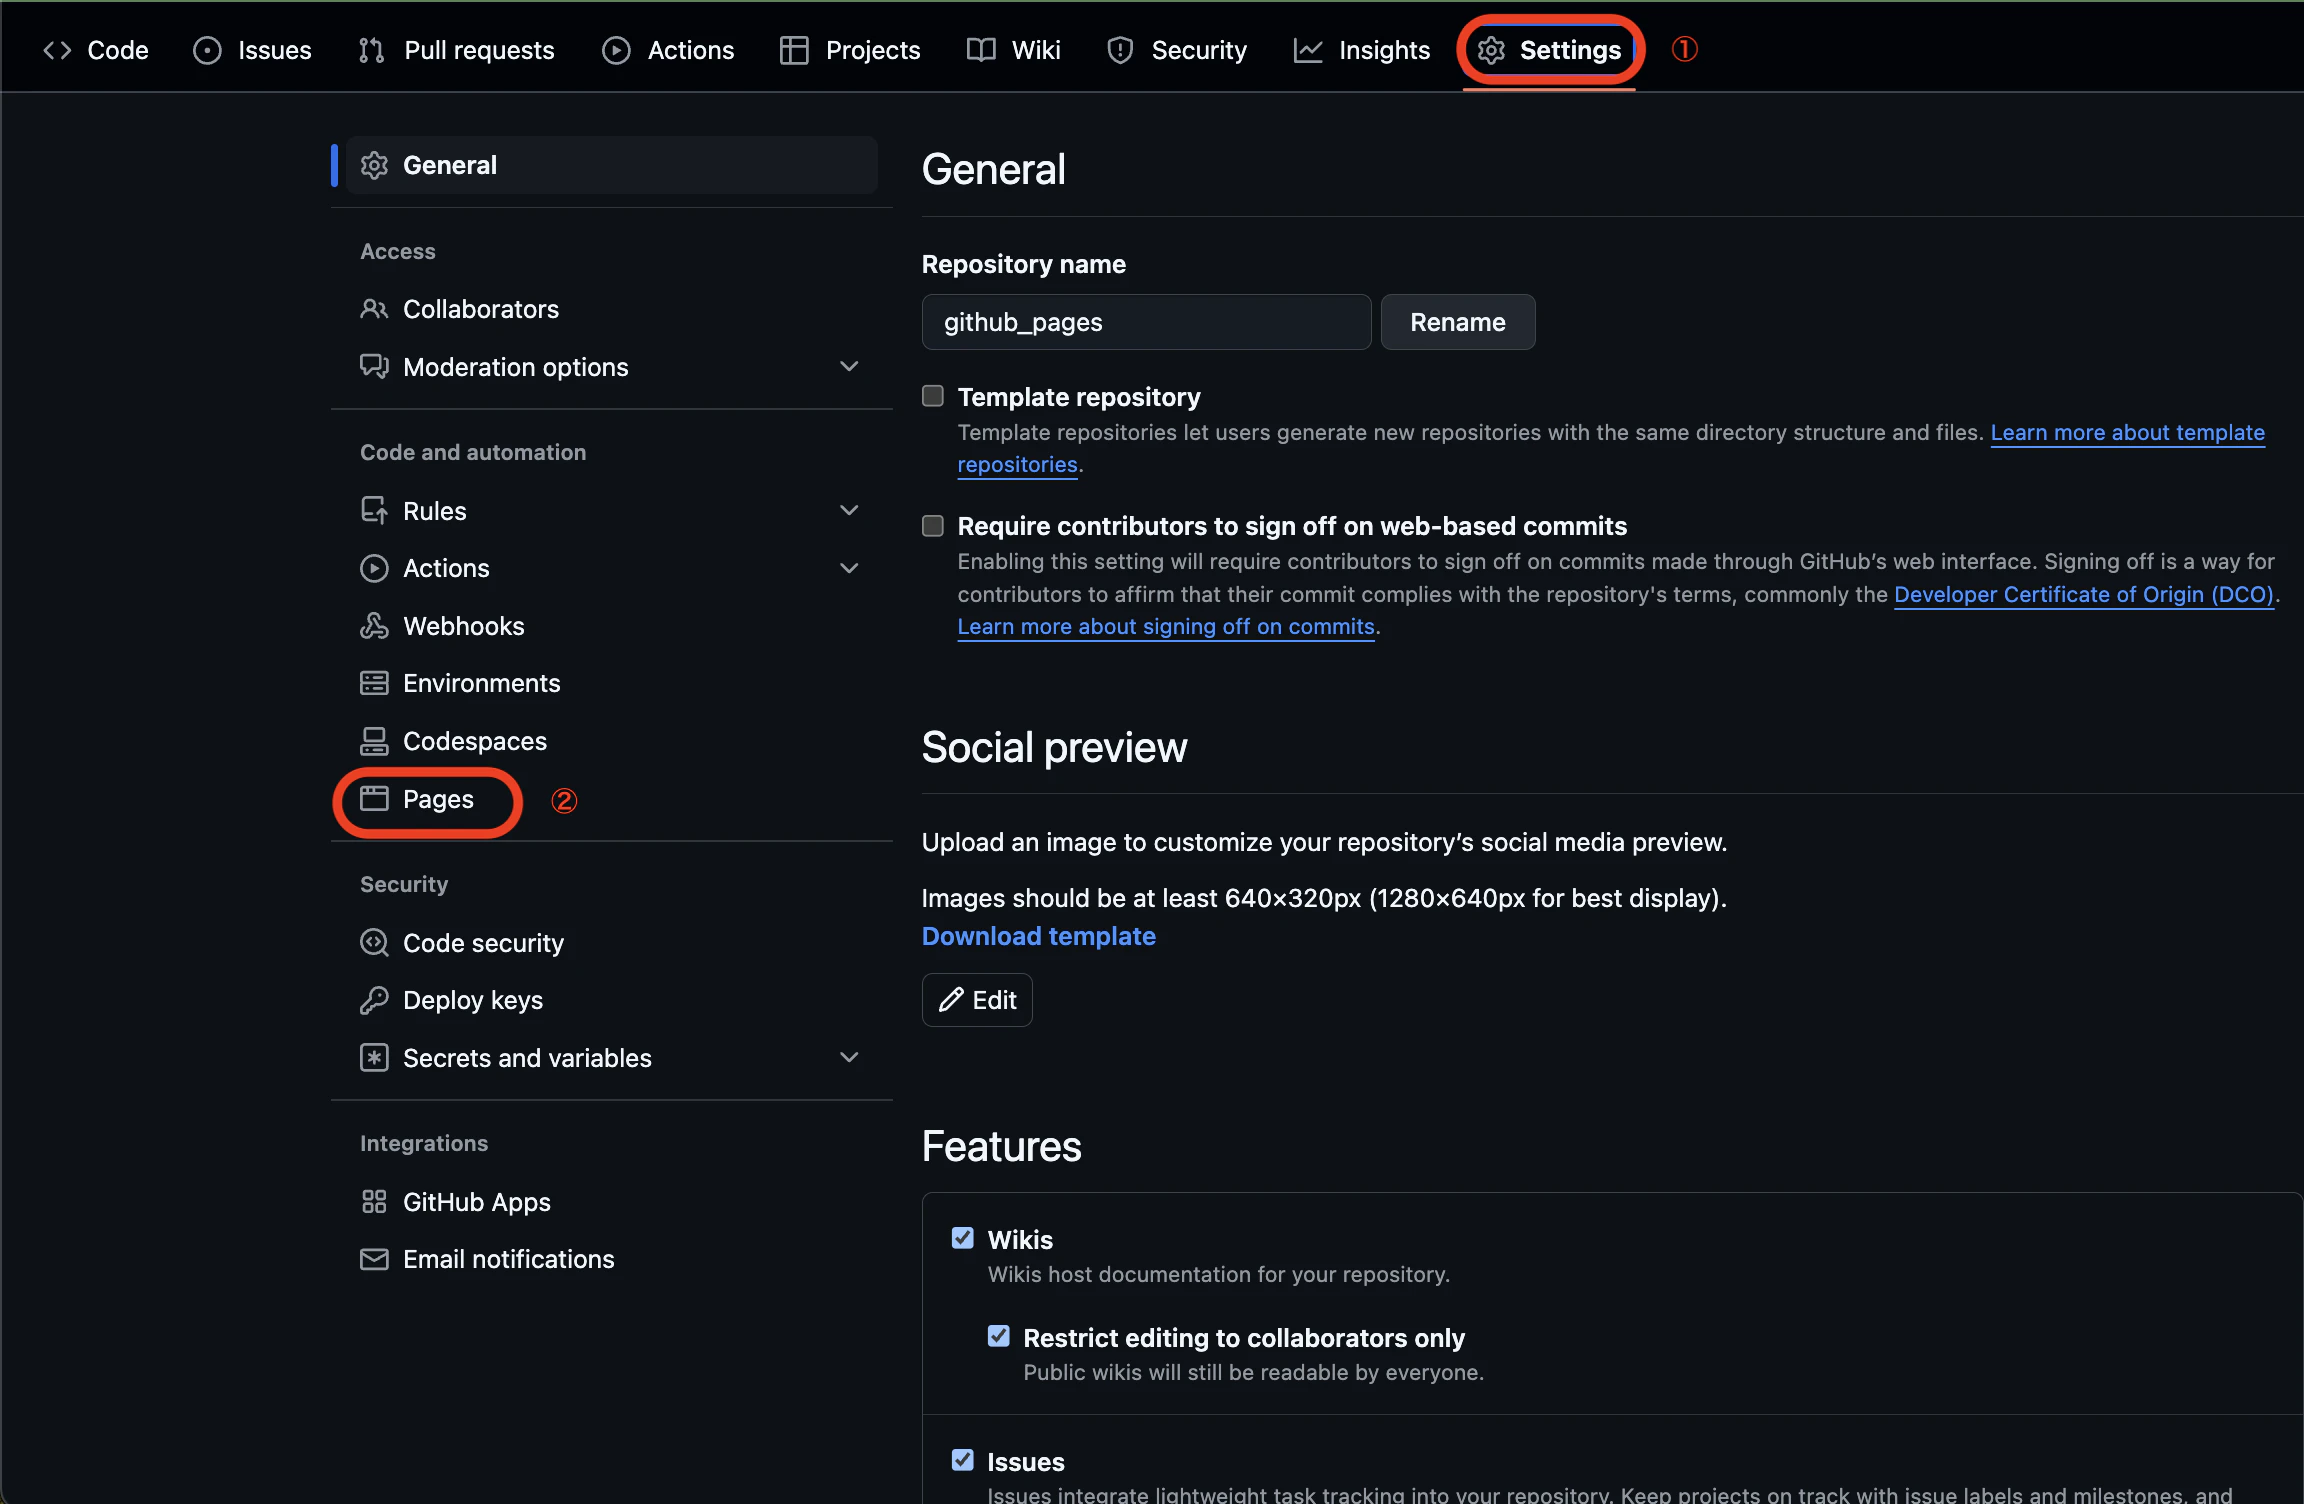Expand the sidebar Actions chevron
Image resolution: width=2304 pixels, height=1504 pixels.
tap(849, 568)
